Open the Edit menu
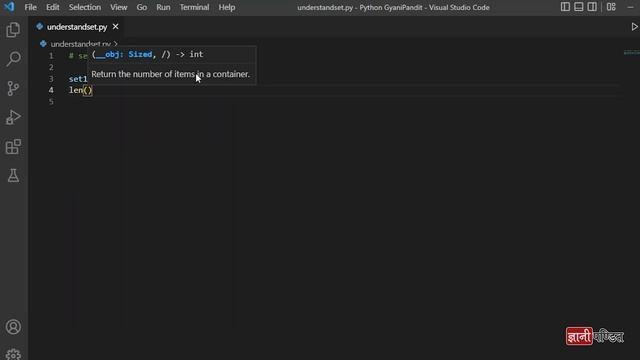 pyautogui.click(x=53, y=7)
